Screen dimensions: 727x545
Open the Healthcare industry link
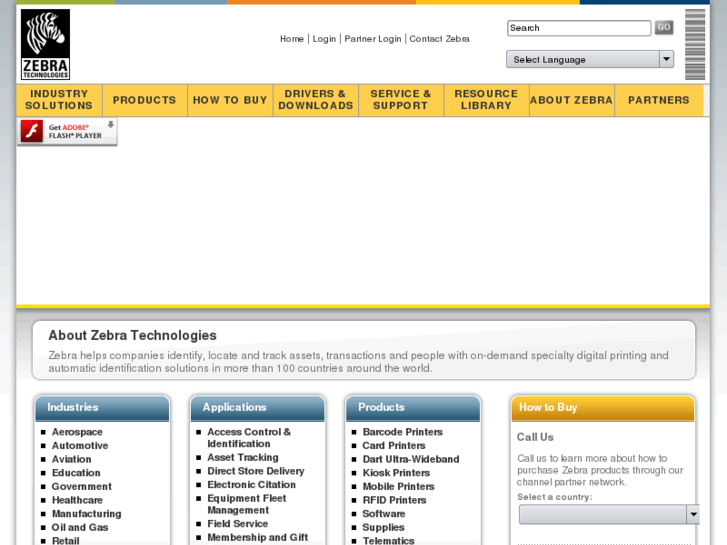click(77, 500)
